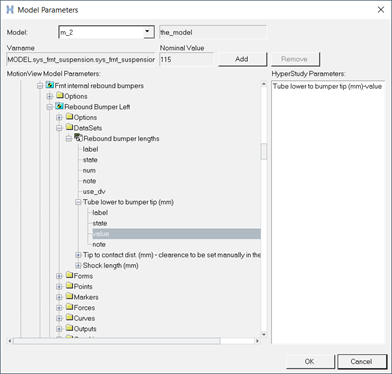The height and width of the screenshot is (374, 392).
Task: Click the tree scroll down arrow
Action: pos(264,334)
